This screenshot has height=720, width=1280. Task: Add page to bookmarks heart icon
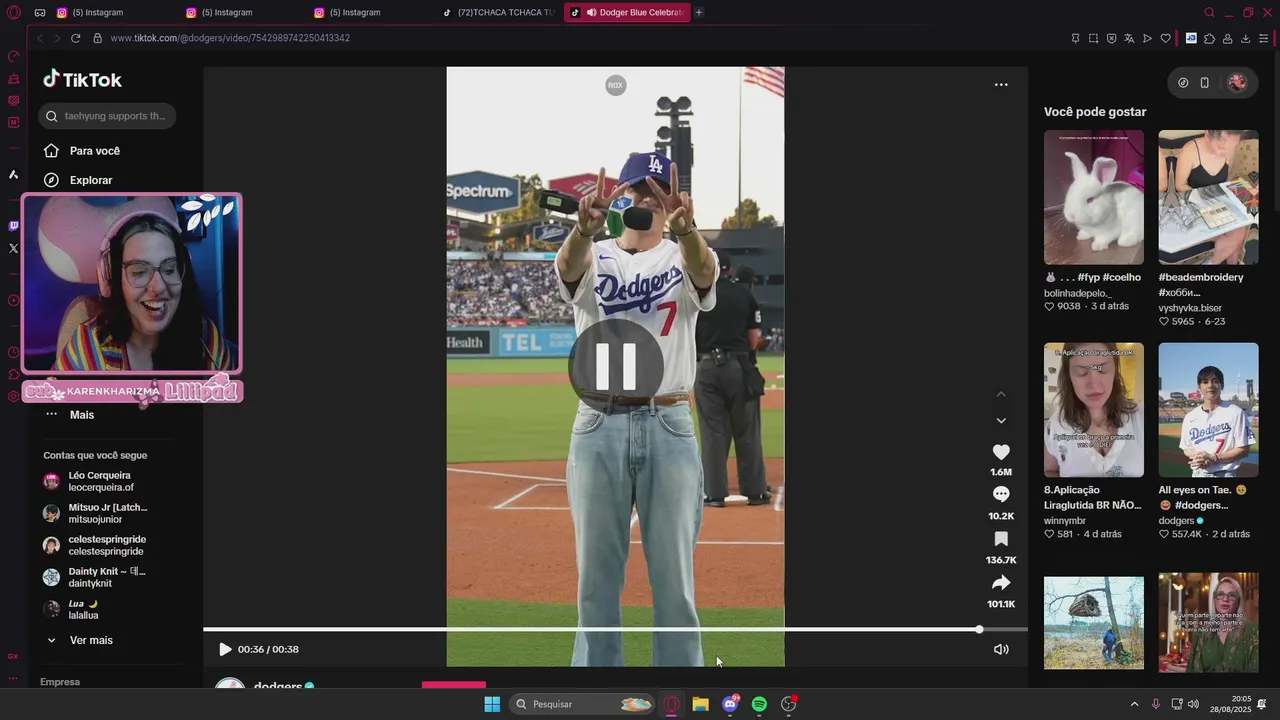(x=1165, y=38)
